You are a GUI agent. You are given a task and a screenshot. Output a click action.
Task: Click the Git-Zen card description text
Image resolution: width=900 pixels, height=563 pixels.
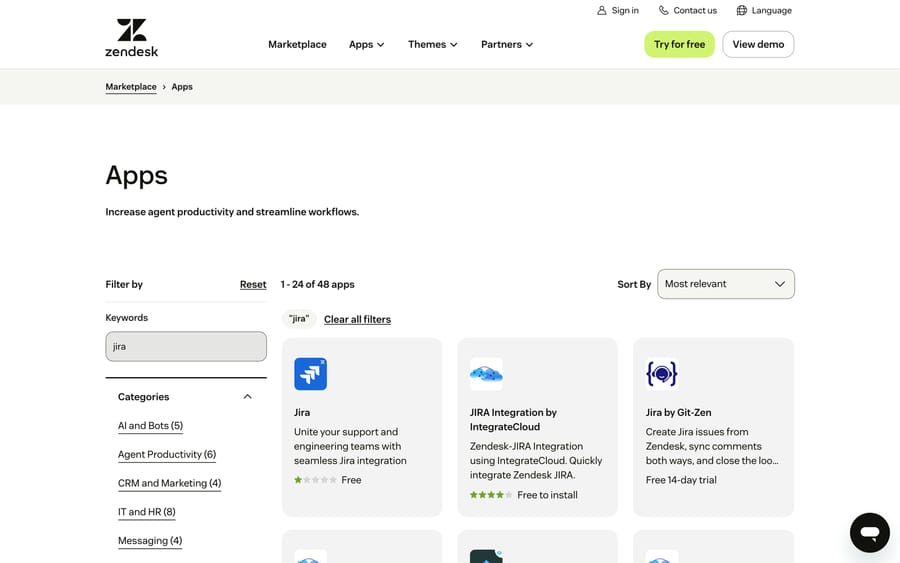[x=712, y=446]
